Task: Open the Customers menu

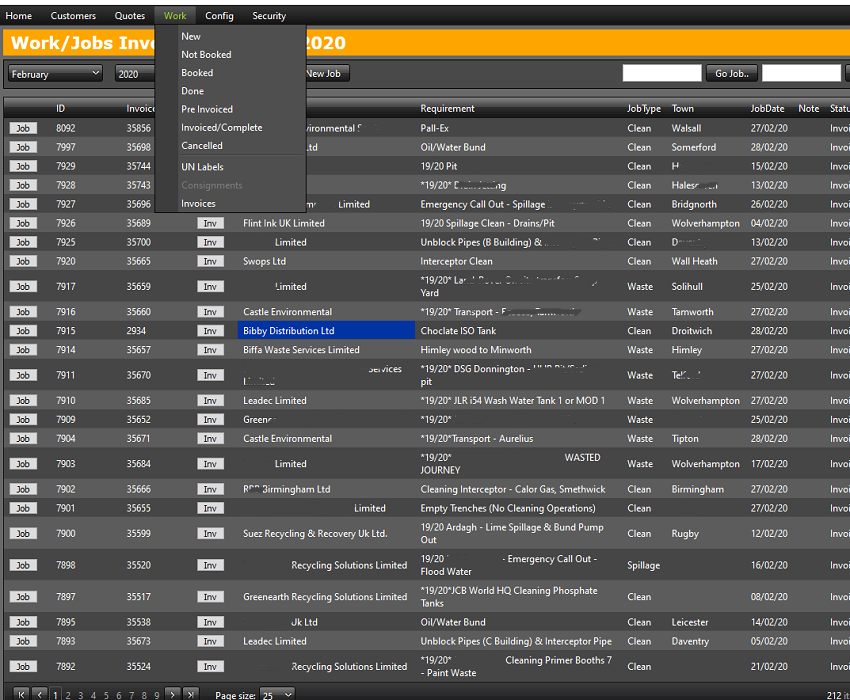Action: (73, 16)
